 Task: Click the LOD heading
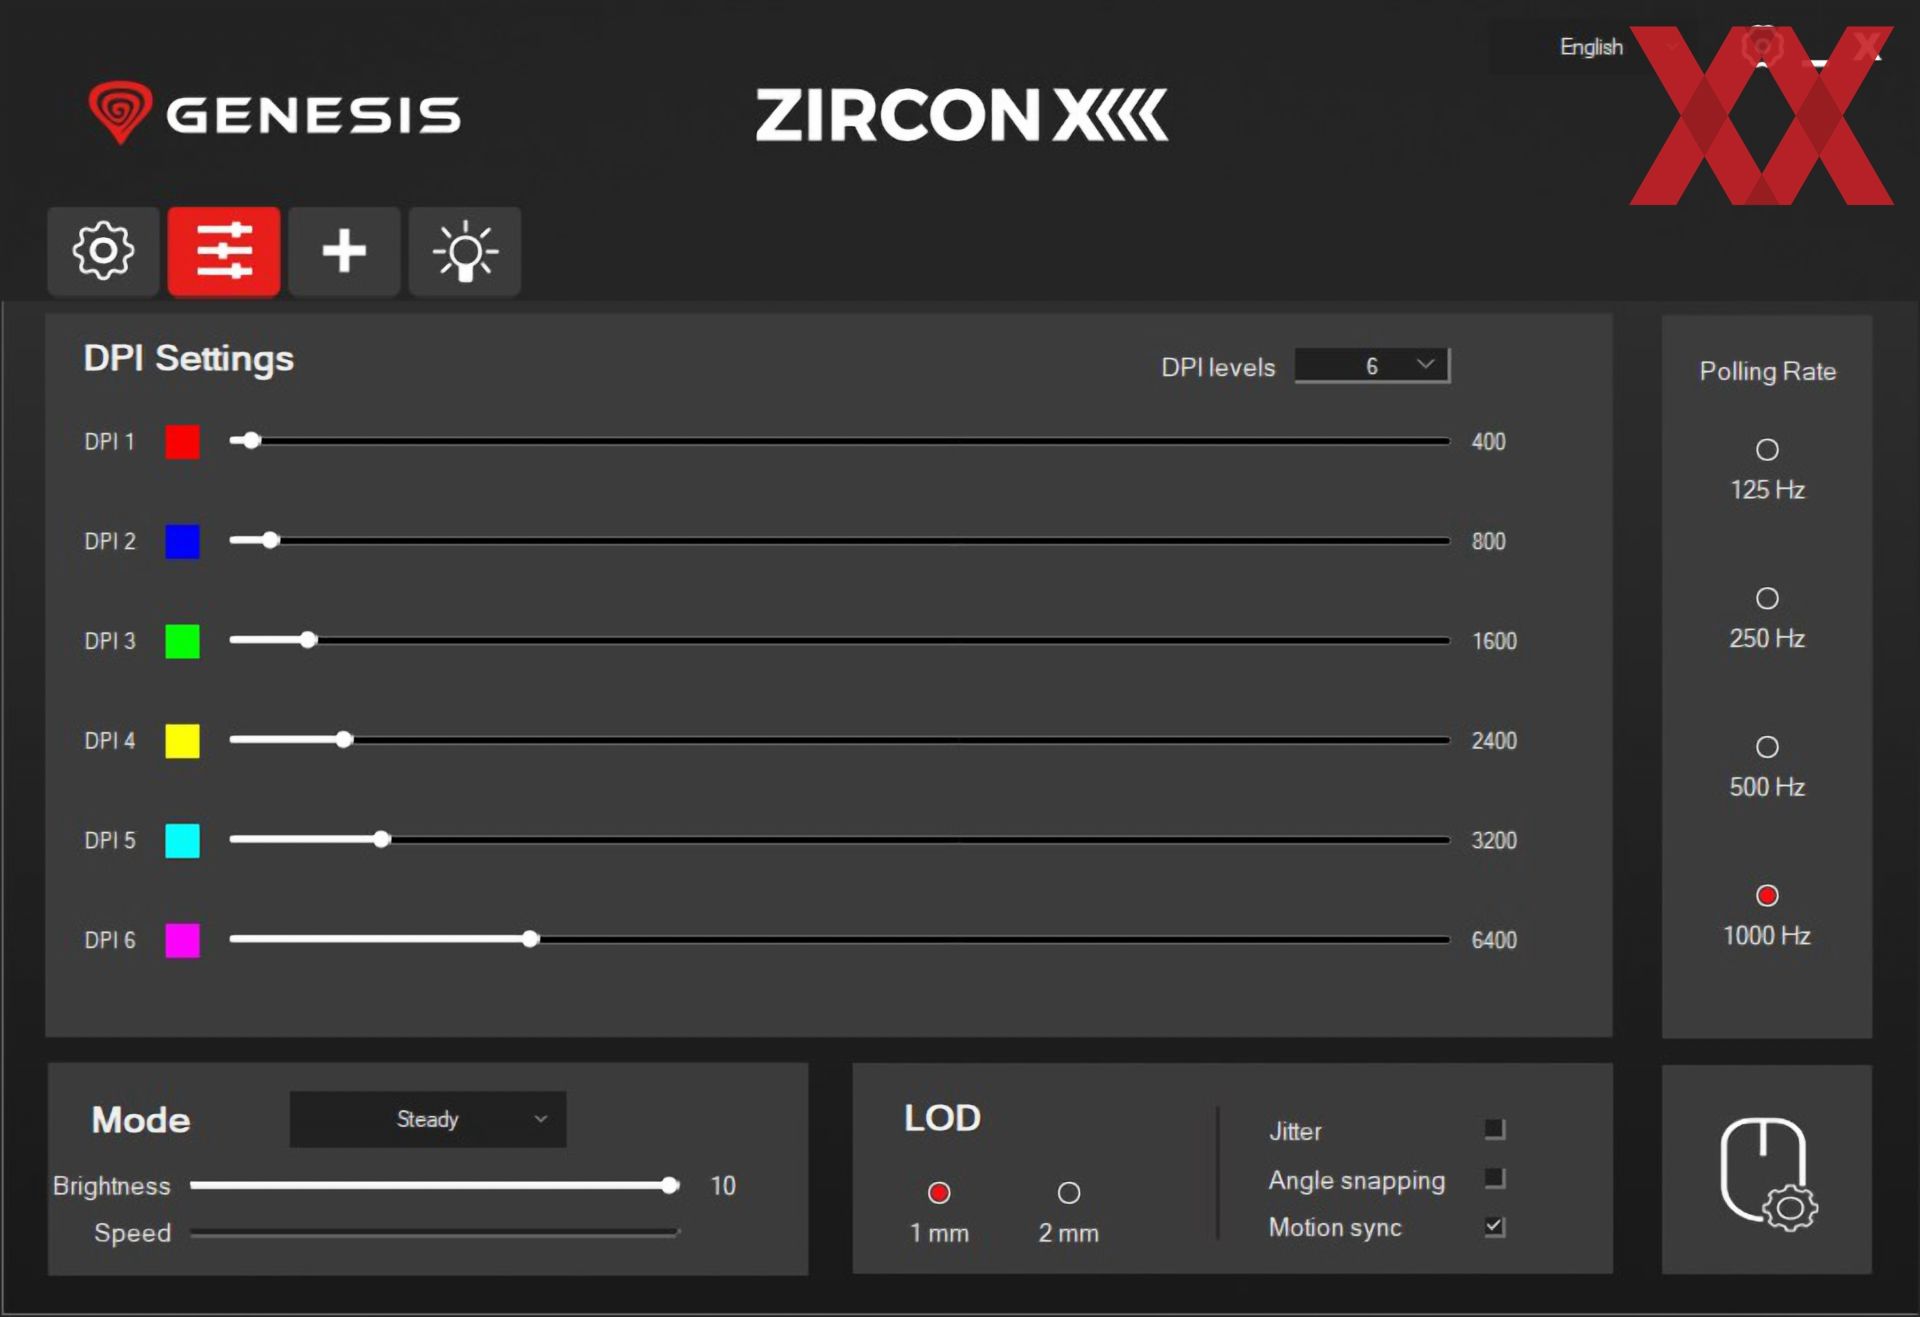[942, 1118]
